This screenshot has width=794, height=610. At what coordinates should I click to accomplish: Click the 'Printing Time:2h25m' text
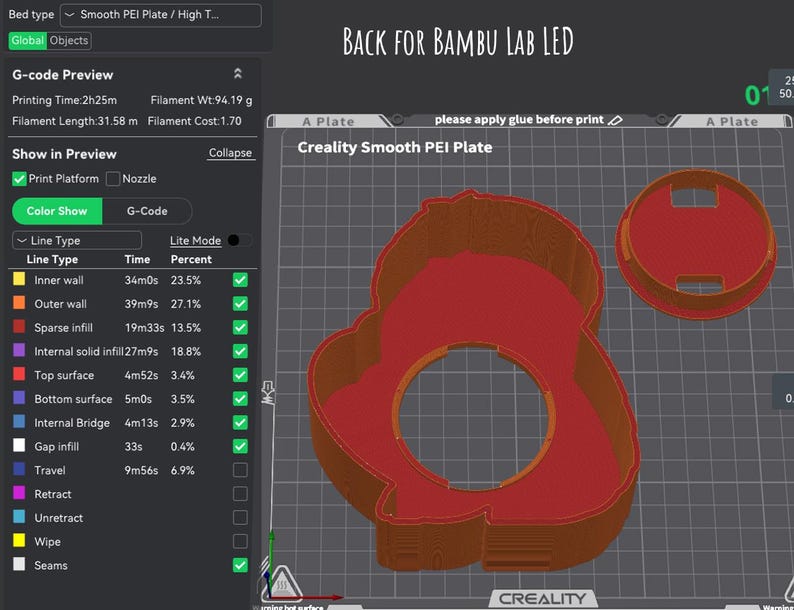click(64, 100)
